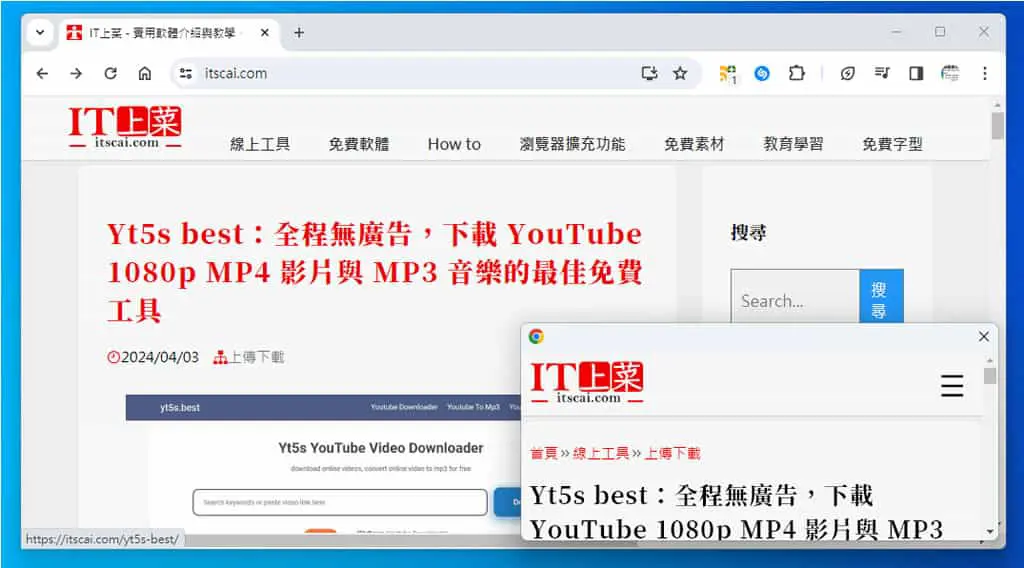Screen dimensions: 1024x568
Task: Open 首頁 breadcrumb in popup
Action: (543, 453)
